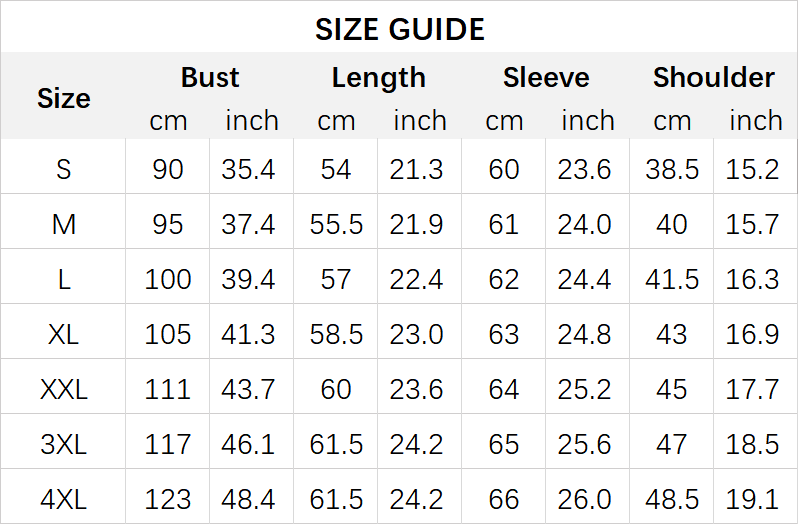The image size is (798, 524).
Task: Select the Size header cell
Action: point(63,98)
